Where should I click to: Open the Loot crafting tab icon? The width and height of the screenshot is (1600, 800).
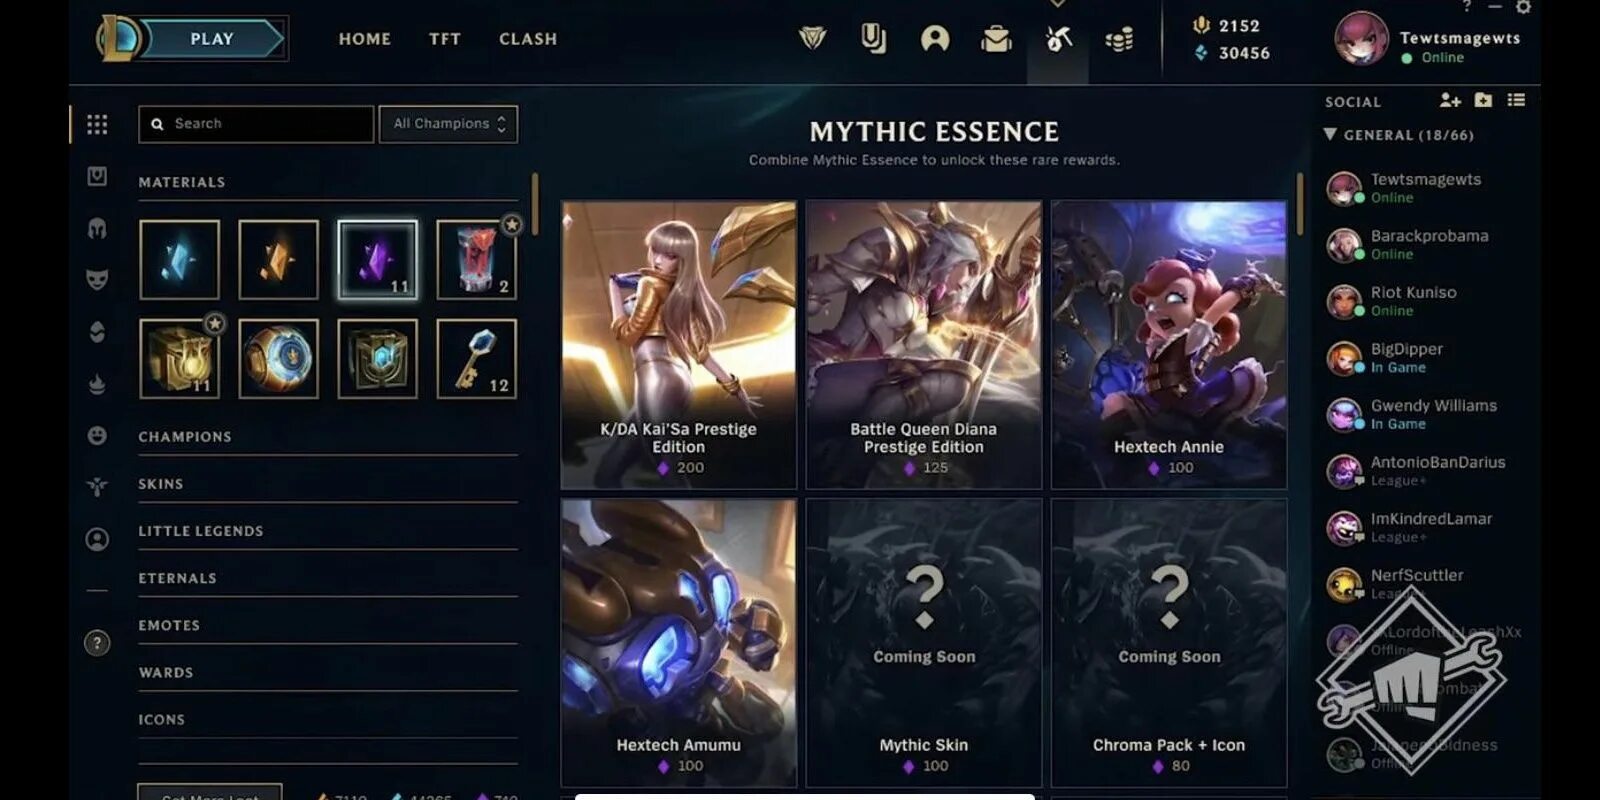pyautogui.click(x=1058, y=39)
